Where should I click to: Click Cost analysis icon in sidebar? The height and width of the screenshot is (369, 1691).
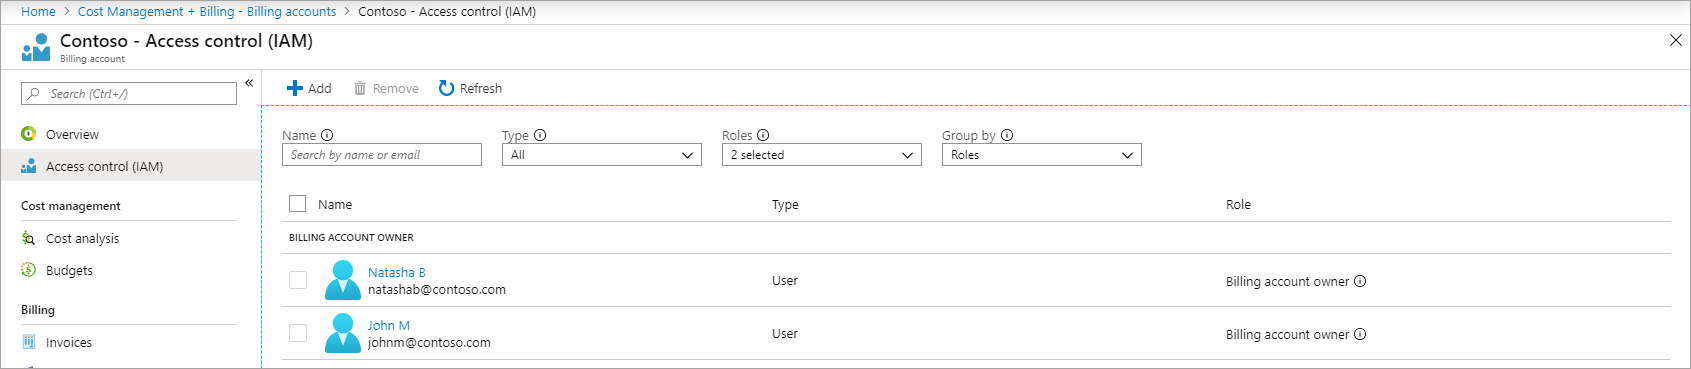pyautogui.click(x=29, y=238)
